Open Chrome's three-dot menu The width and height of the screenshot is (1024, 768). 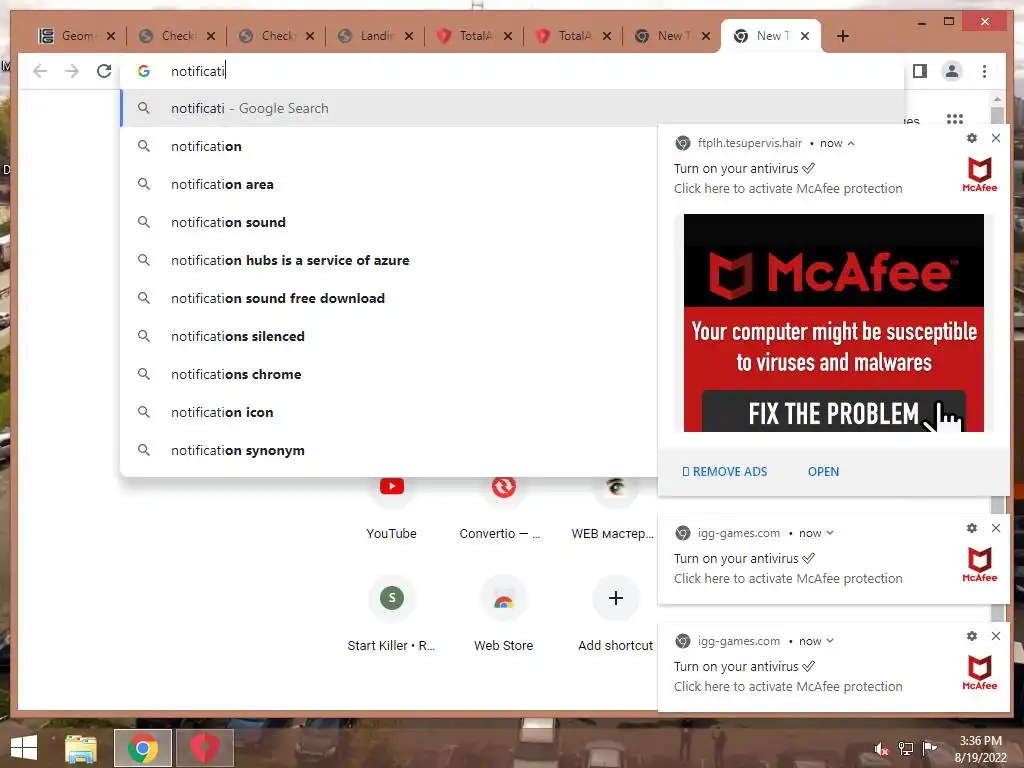pos(984,71)
